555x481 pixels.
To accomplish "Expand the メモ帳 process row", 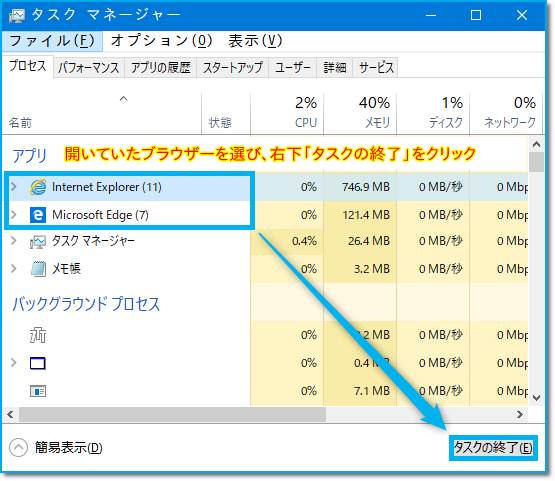I will pyautogui.click(x=14, y=269).
